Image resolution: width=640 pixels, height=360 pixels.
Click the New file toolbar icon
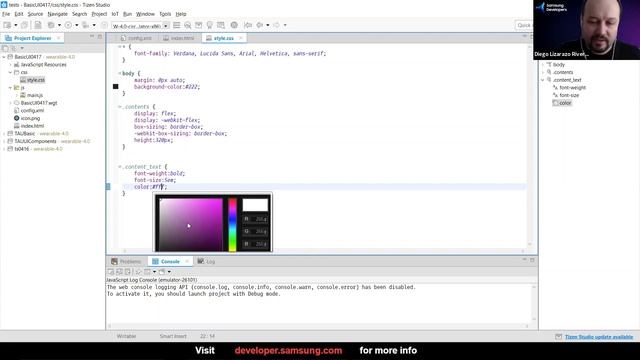[x=7, y=25]
